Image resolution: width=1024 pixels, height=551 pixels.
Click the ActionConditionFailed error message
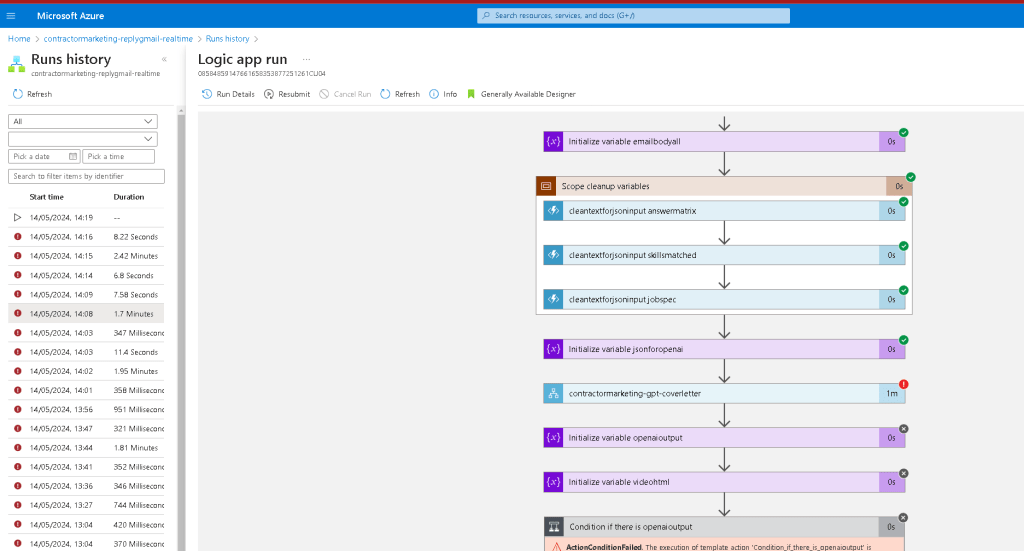[724, 544]
